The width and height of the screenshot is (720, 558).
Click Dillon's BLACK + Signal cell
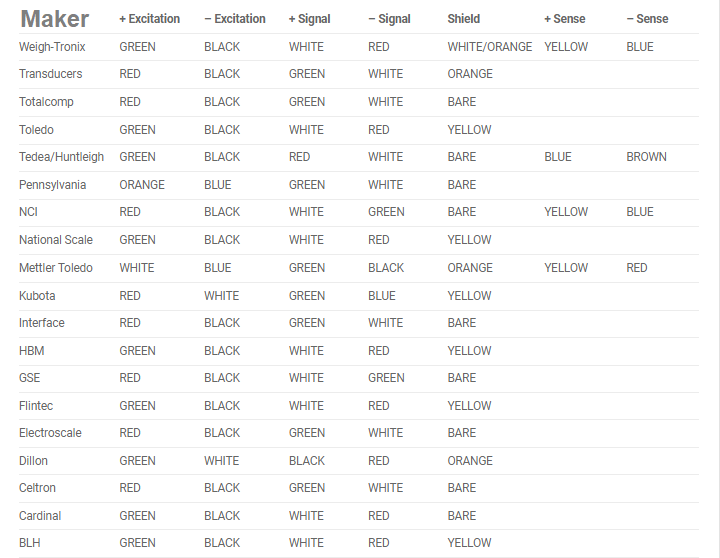click(307, 461)
